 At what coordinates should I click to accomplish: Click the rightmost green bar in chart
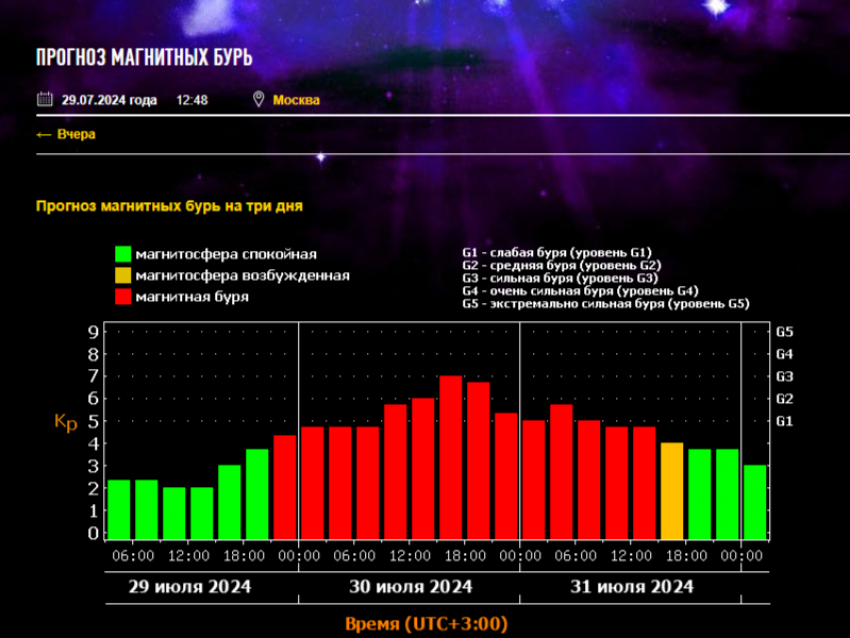pyautogui.click(x=755, y=502)
